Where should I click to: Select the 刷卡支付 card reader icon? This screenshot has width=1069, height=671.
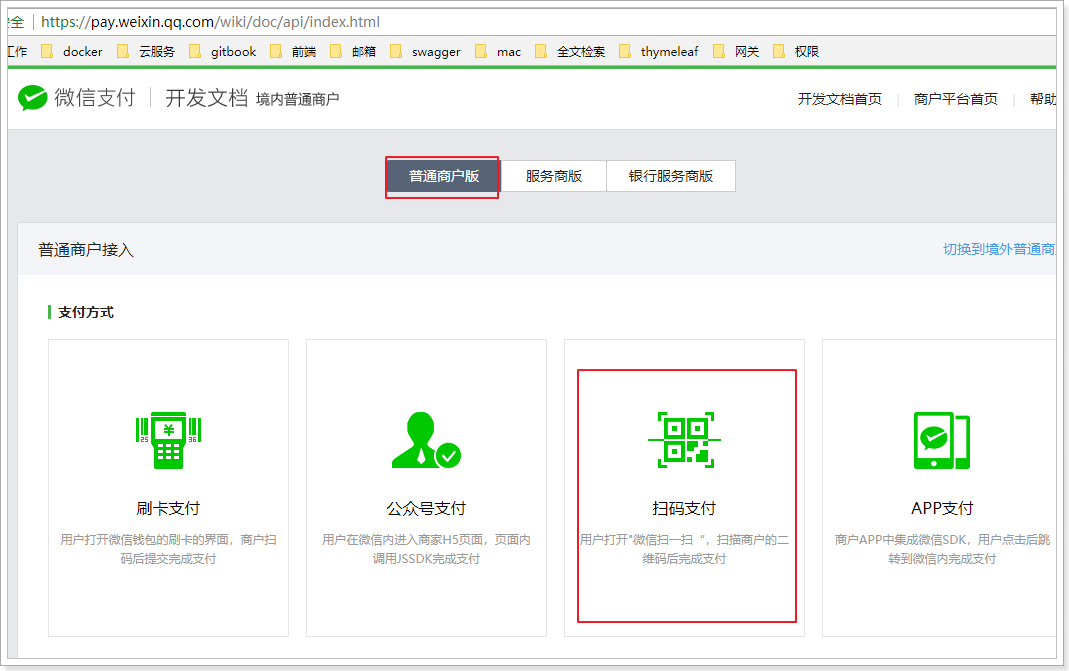(x=168, y=440)
